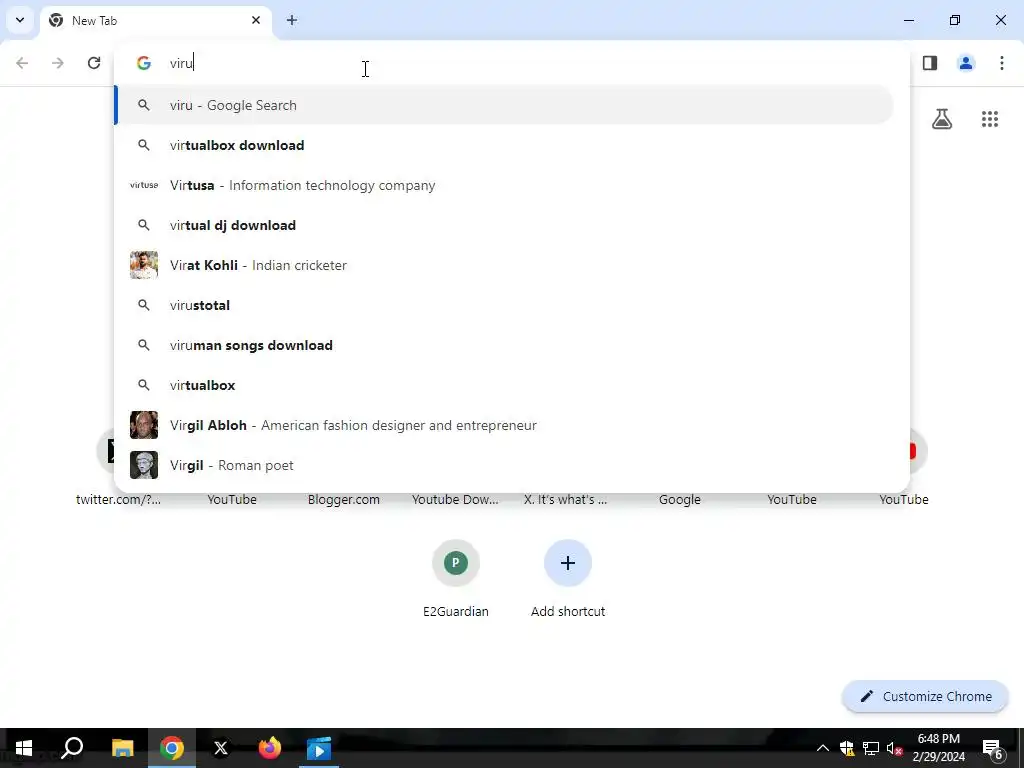Click the Google G icon in address bar
This screenshot has height=768, width=1024.
point(144,63)
